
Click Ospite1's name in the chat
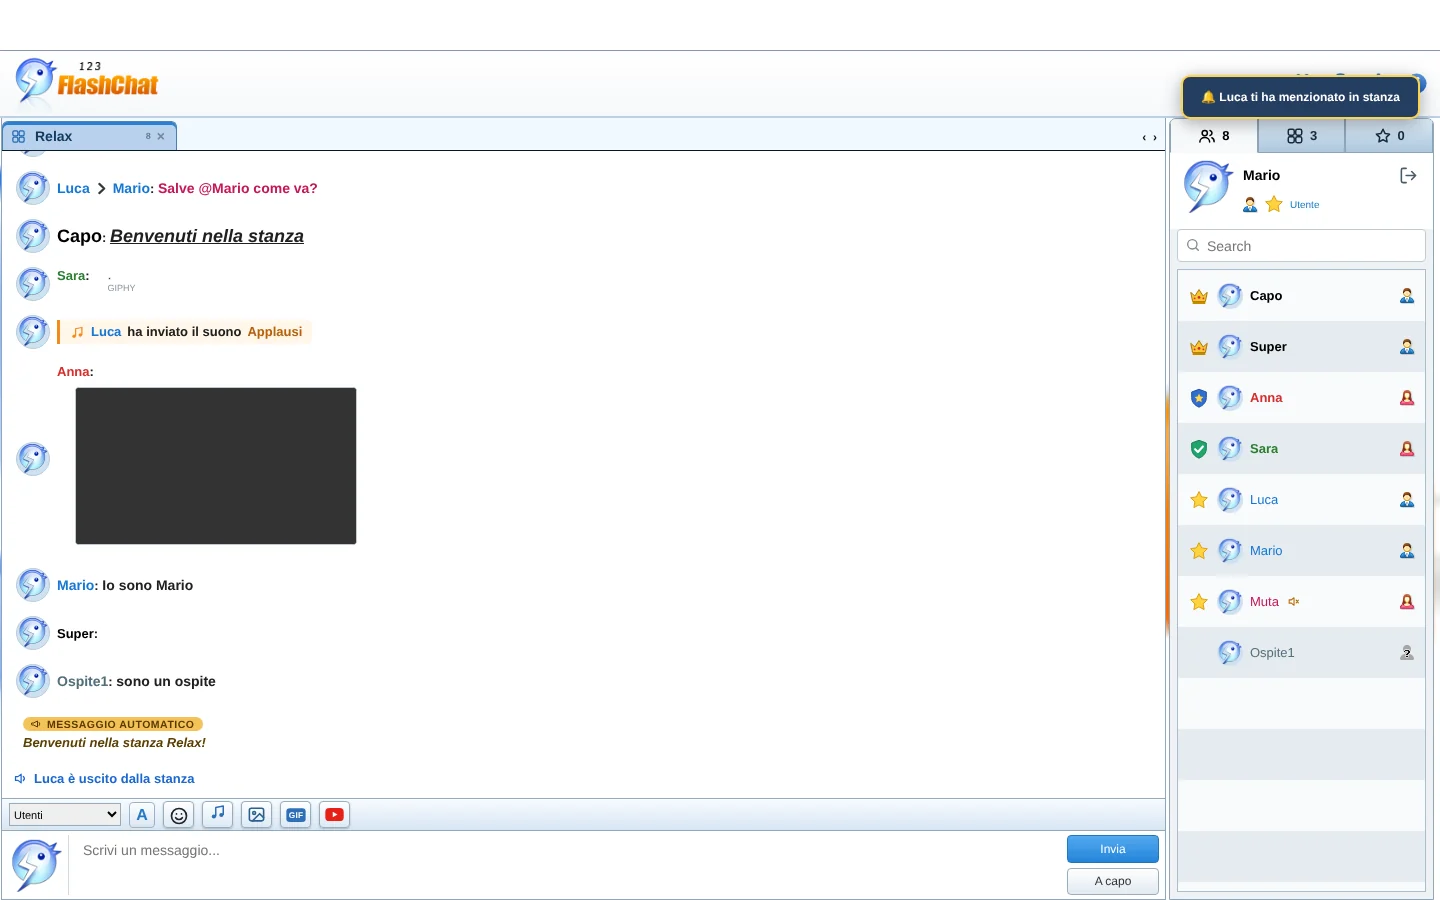pos(82,681)
